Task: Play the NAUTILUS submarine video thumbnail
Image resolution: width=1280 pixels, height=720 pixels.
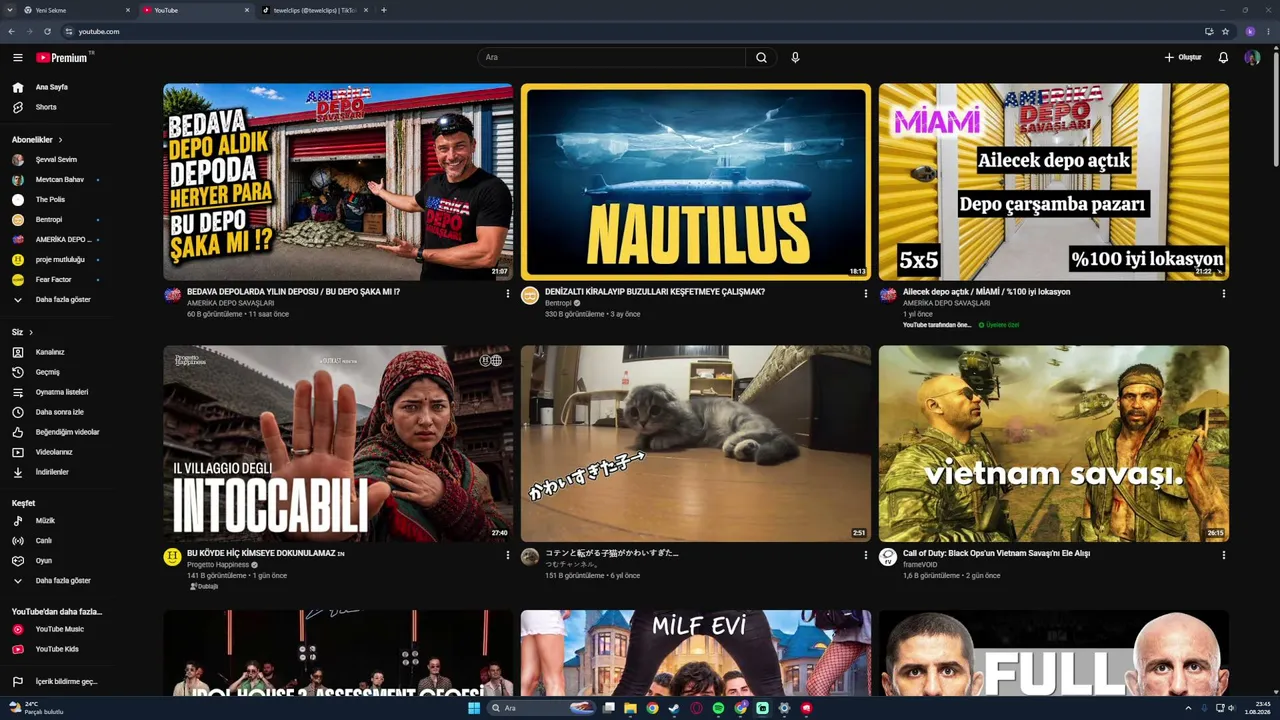Action: [696, 182]
